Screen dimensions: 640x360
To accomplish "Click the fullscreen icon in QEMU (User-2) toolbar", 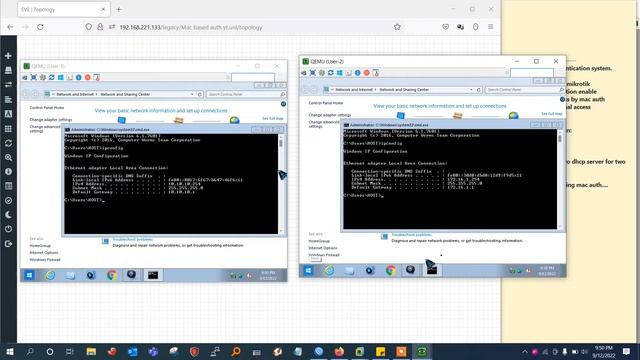I will (313, 73).
